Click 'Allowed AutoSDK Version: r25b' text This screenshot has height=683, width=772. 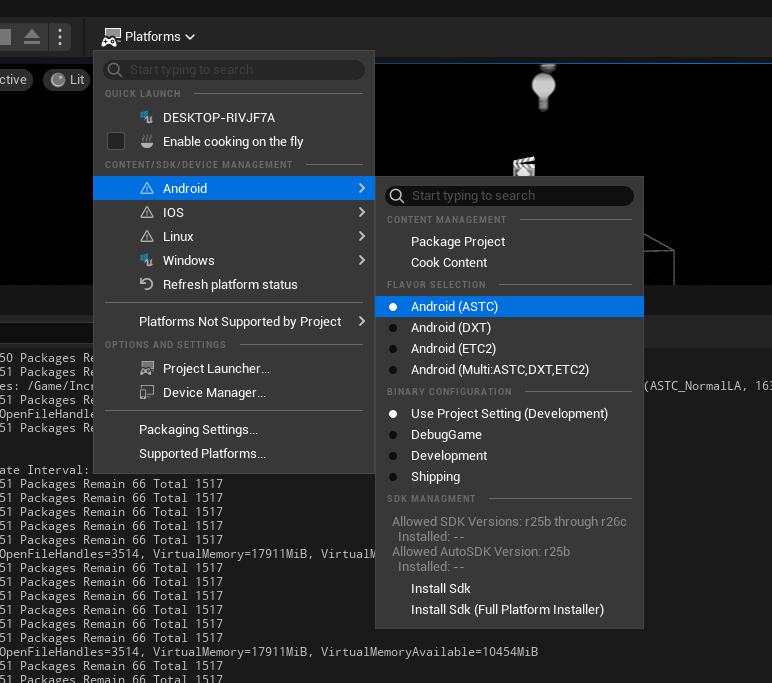pyautogui.click(x=481, y=552)
